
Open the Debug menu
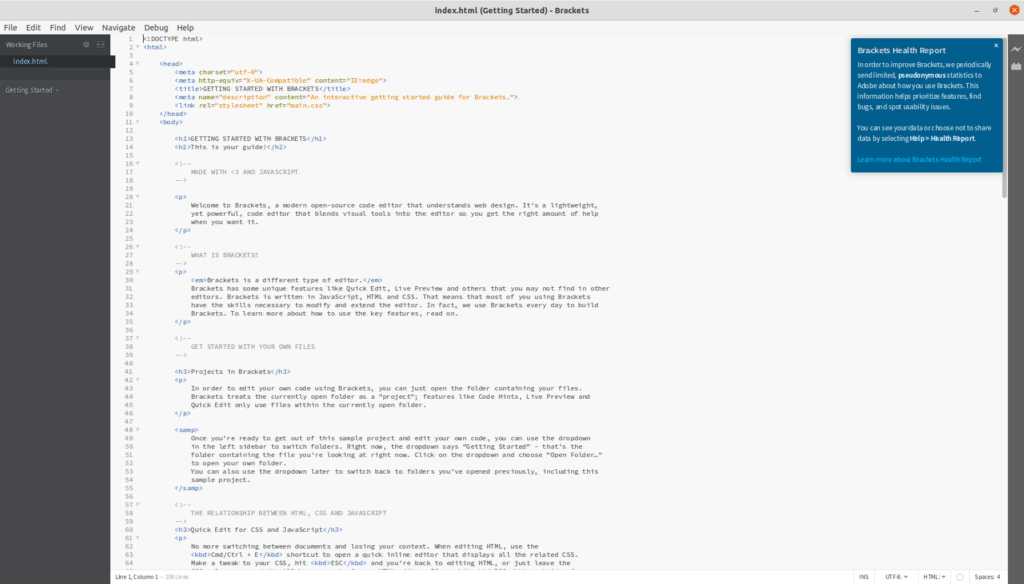155,27
